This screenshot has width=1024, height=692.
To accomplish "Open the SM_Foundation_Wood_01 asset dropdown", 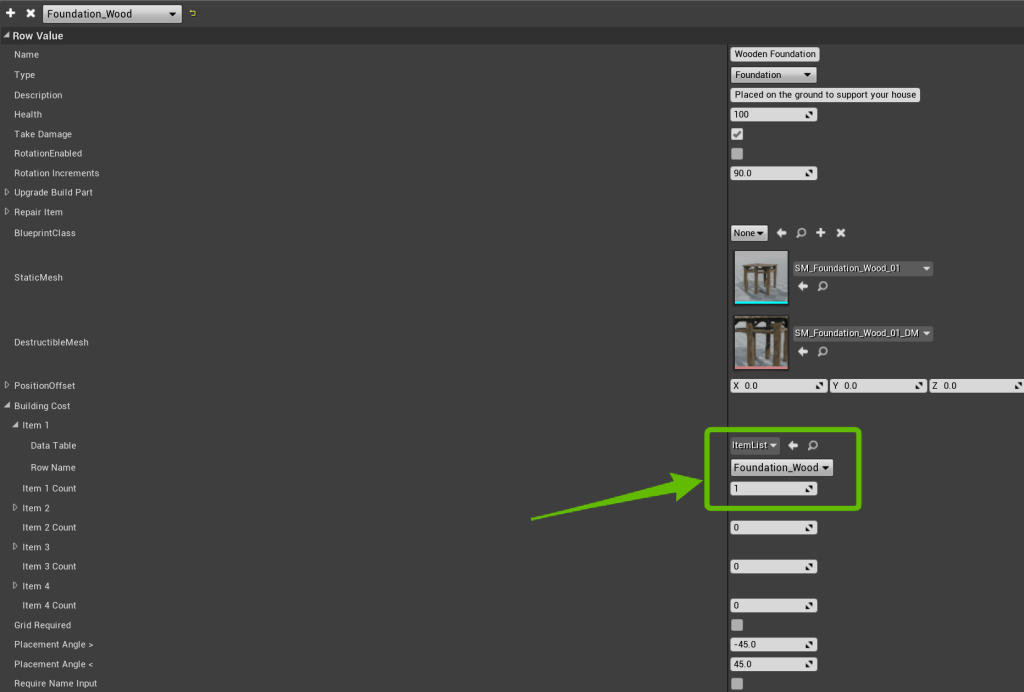I will click(x=862, y=268).
